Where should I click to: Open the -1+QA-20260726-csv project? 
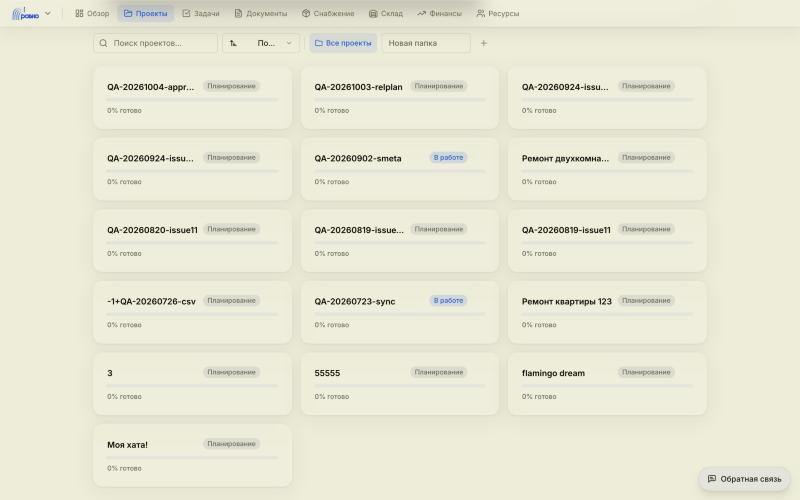coord(193,312)
